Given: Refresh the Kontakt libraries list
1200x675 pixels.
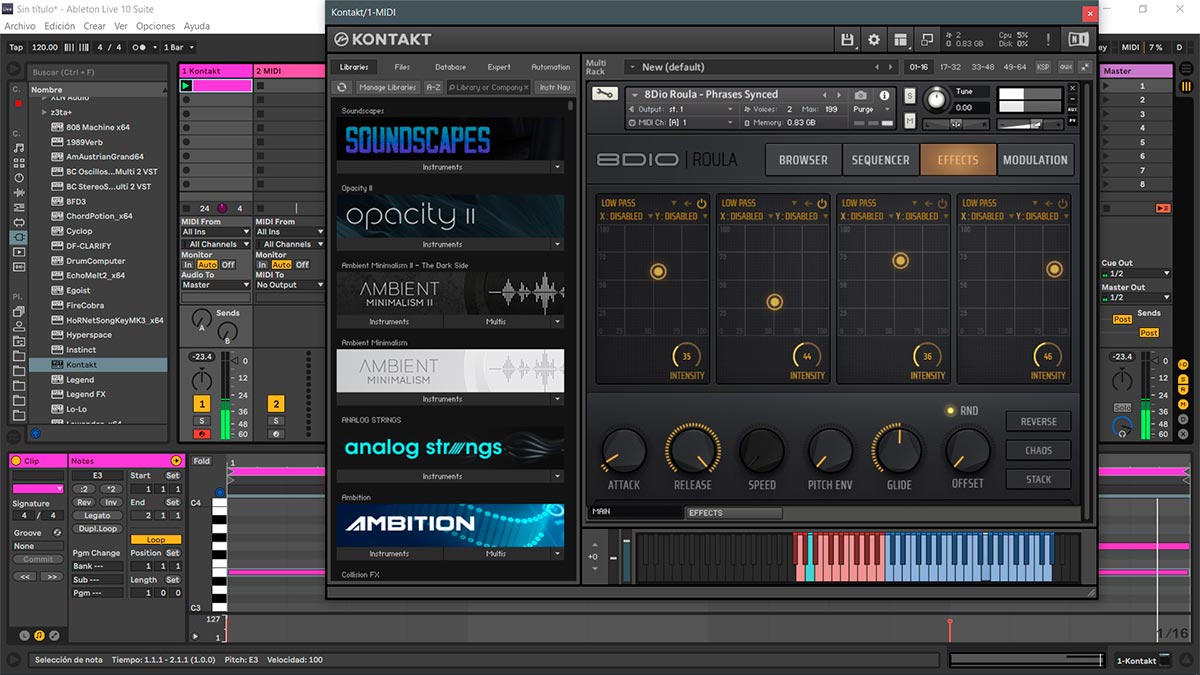Looking at the screenshot, I should click(342, 87).
